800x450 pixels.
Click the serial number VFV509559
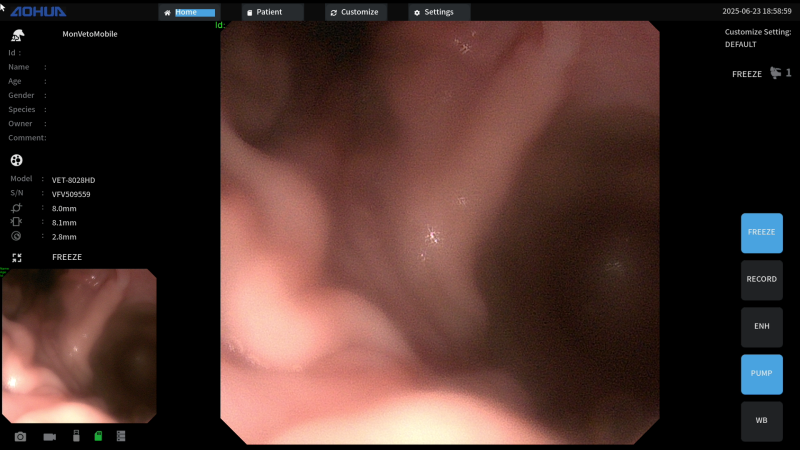(71, 194)
